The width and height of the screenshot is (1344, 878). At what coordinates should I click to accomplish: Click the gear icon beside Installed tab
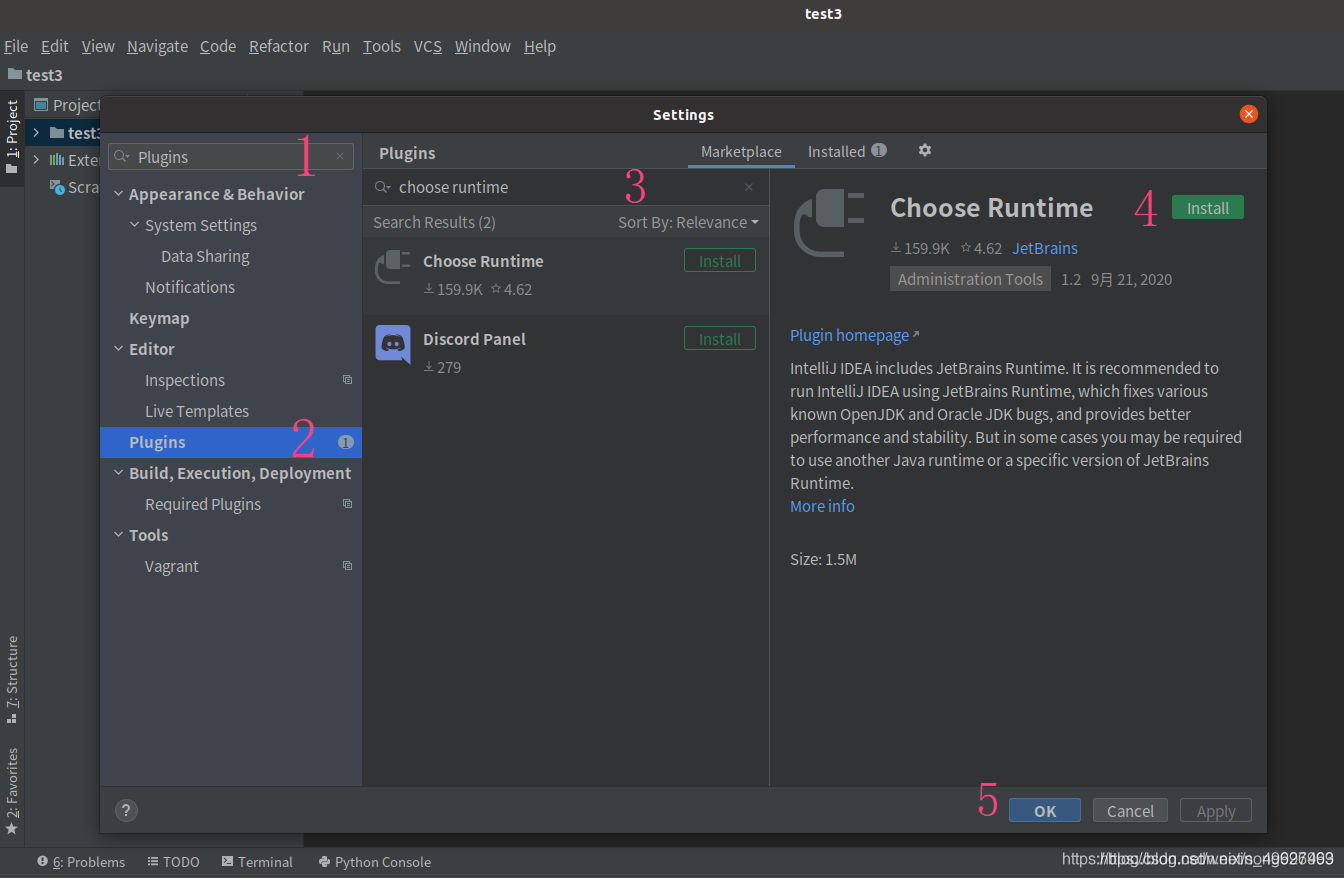[925, 150]
